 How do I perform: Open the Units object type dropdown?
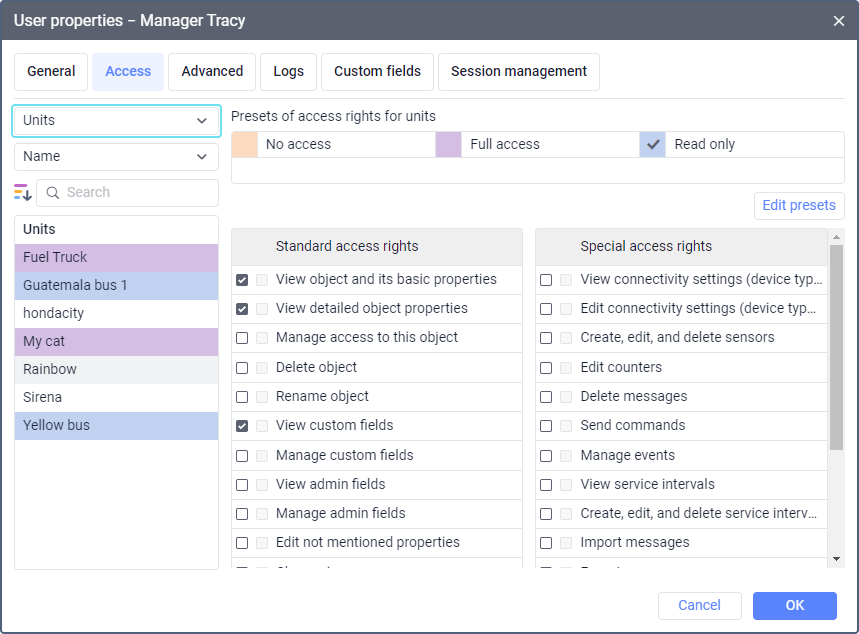(x=116, y=120)
